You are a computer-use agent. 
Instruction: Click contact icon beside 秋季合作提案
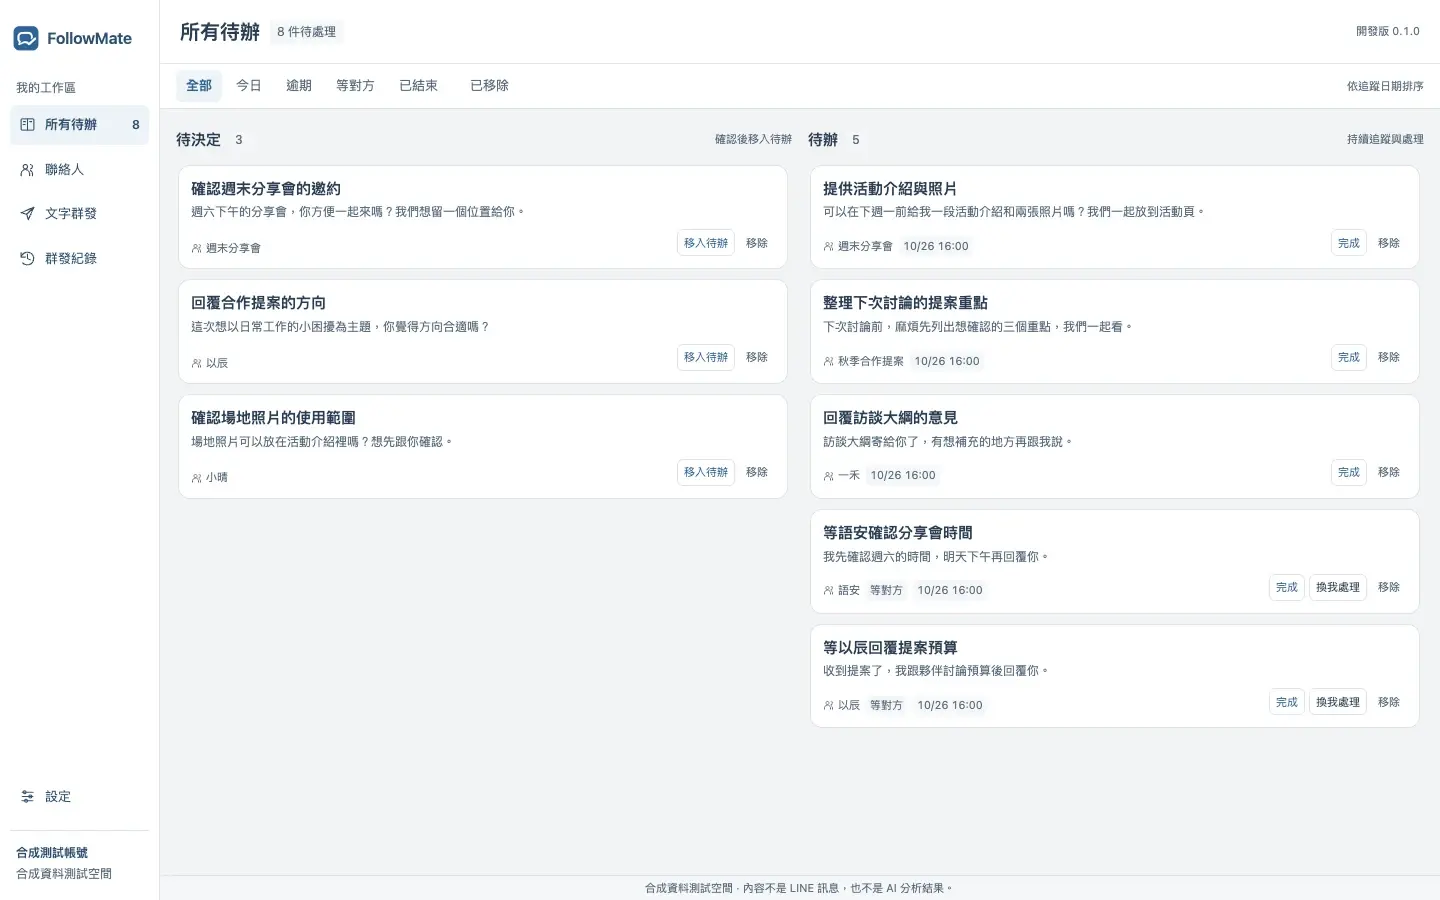click(x=828, y=361)
